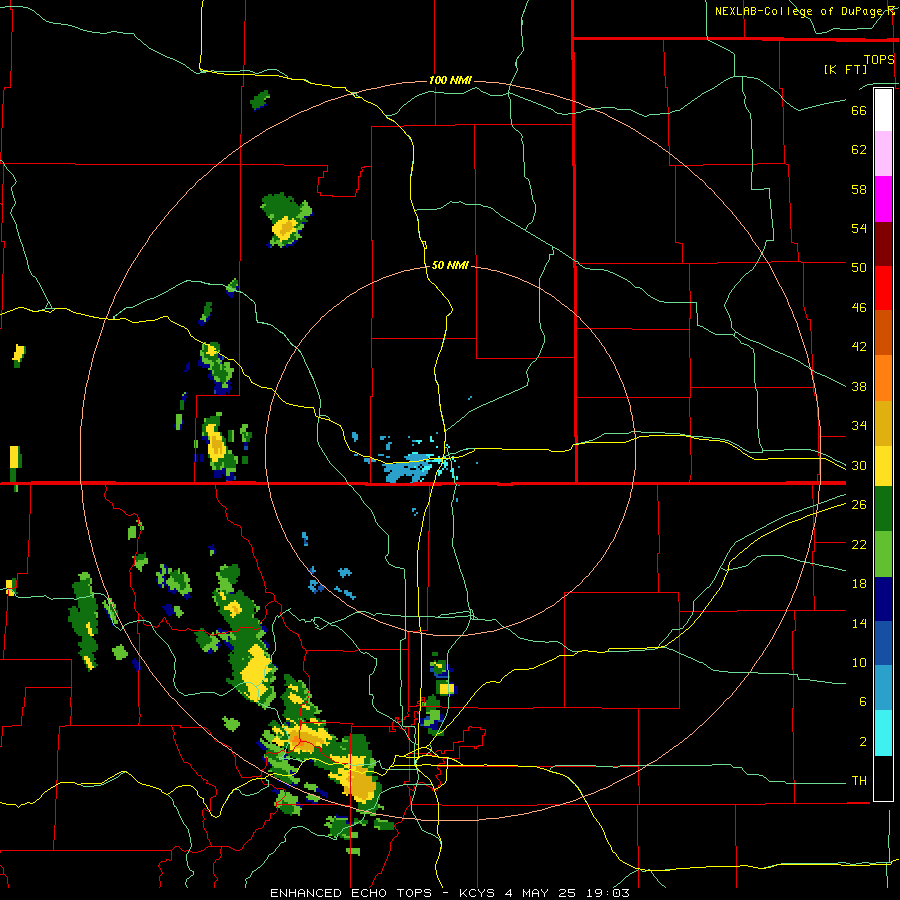The image size is (900, 900).
Task: Select the burnt orange legend swatch
Action: click(x=883, y=332)
